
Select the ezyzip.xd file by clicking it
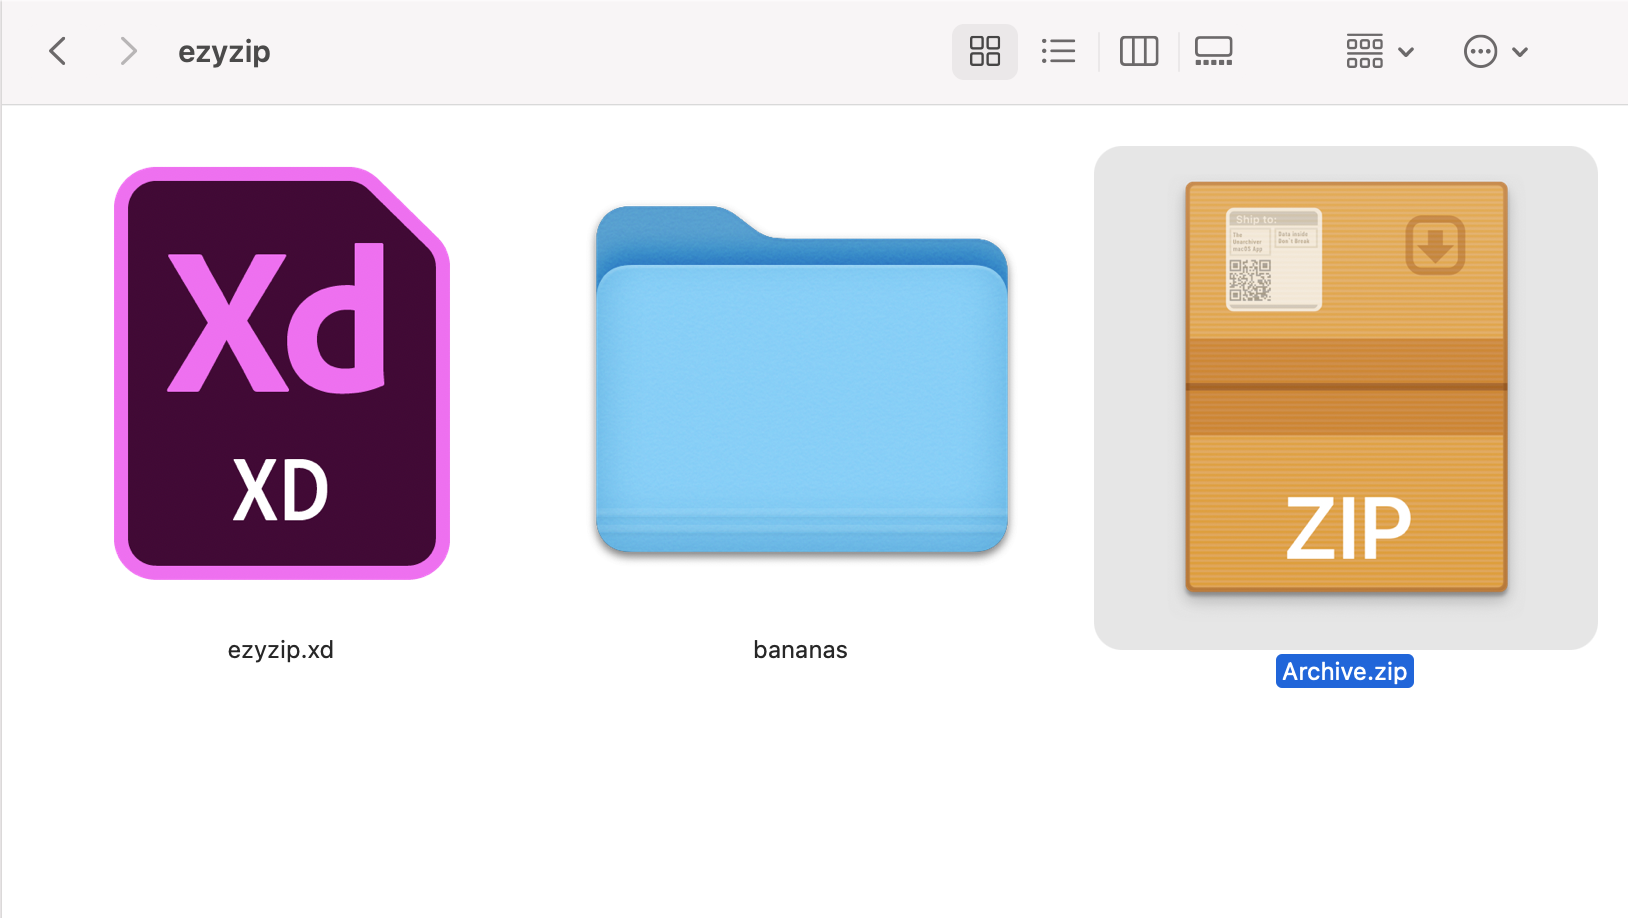point(281,373)
